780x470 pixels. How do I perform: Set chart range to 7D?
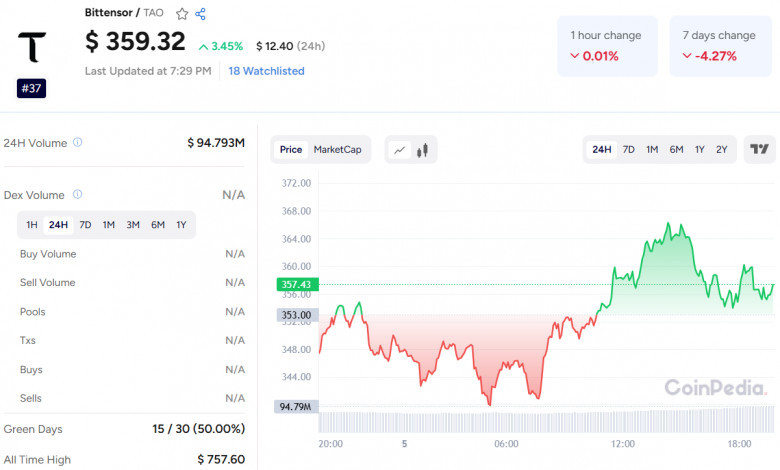click(628, 149)
